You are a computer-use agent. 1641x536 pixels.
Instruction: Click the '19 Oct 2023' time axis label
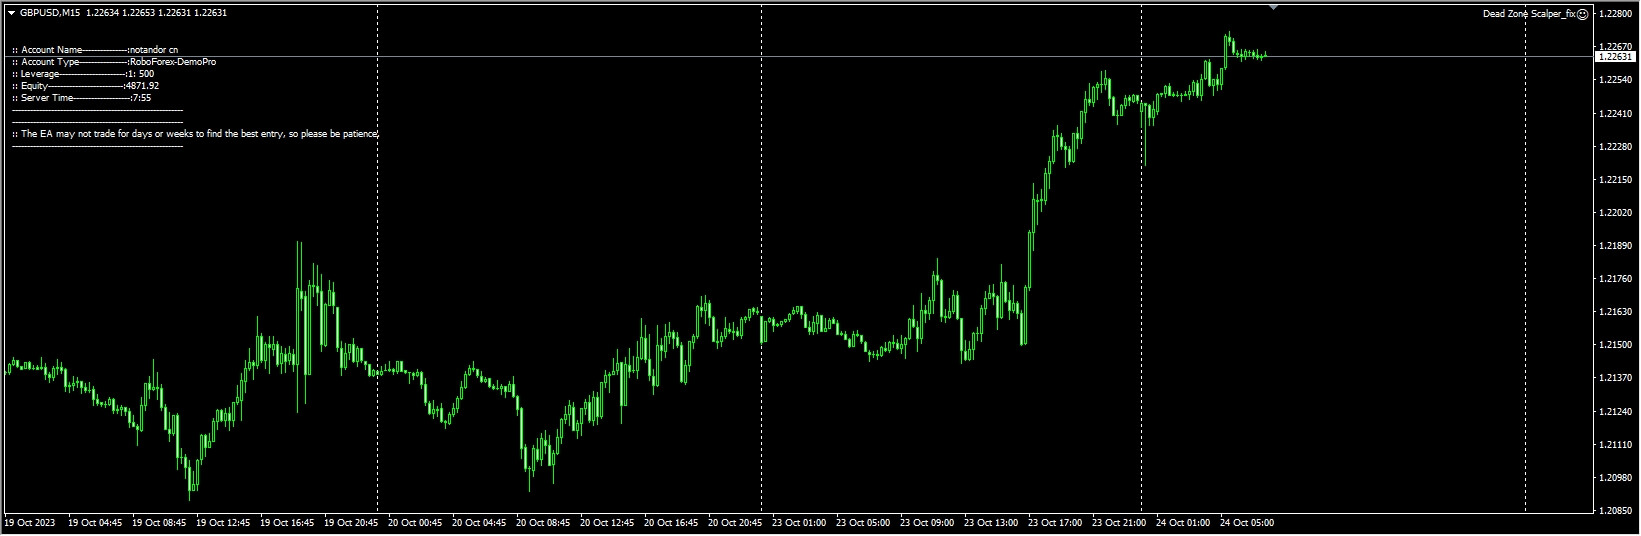pyautogui.click(x=30, y=522)
